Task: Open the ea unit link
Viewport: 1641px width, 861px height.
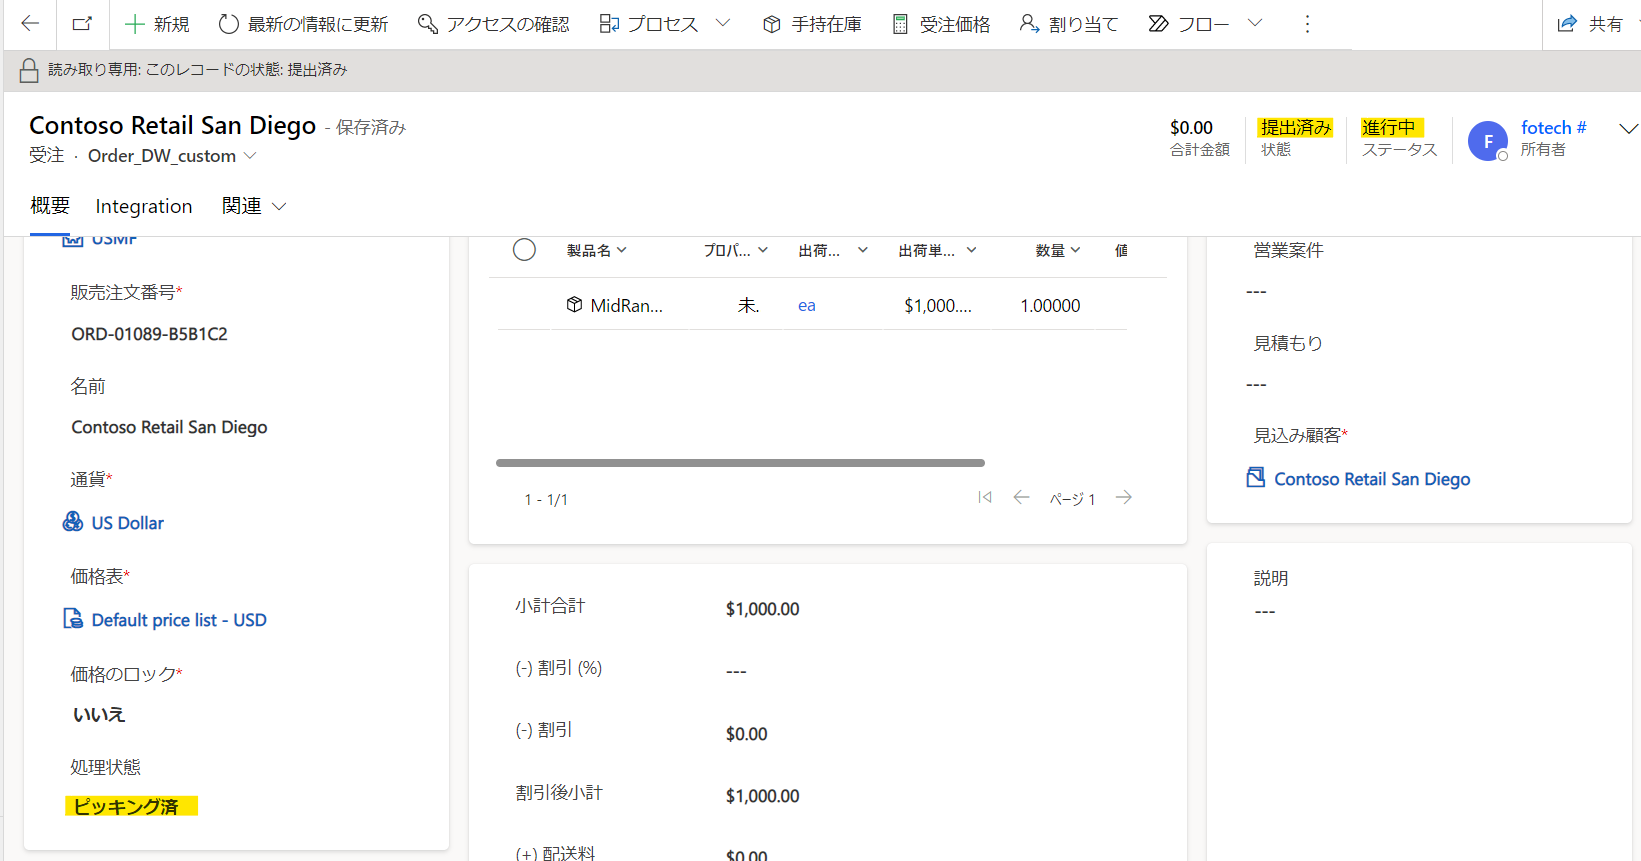Action: pos(807,306)
